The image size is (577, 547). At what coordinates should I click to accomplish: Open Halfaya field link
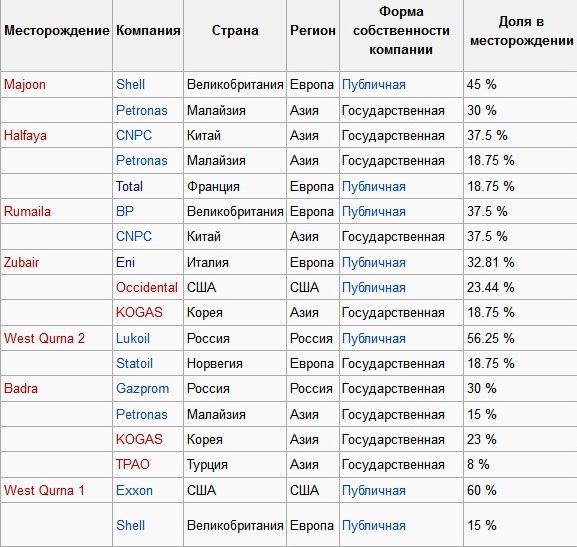tap(25, 135)
